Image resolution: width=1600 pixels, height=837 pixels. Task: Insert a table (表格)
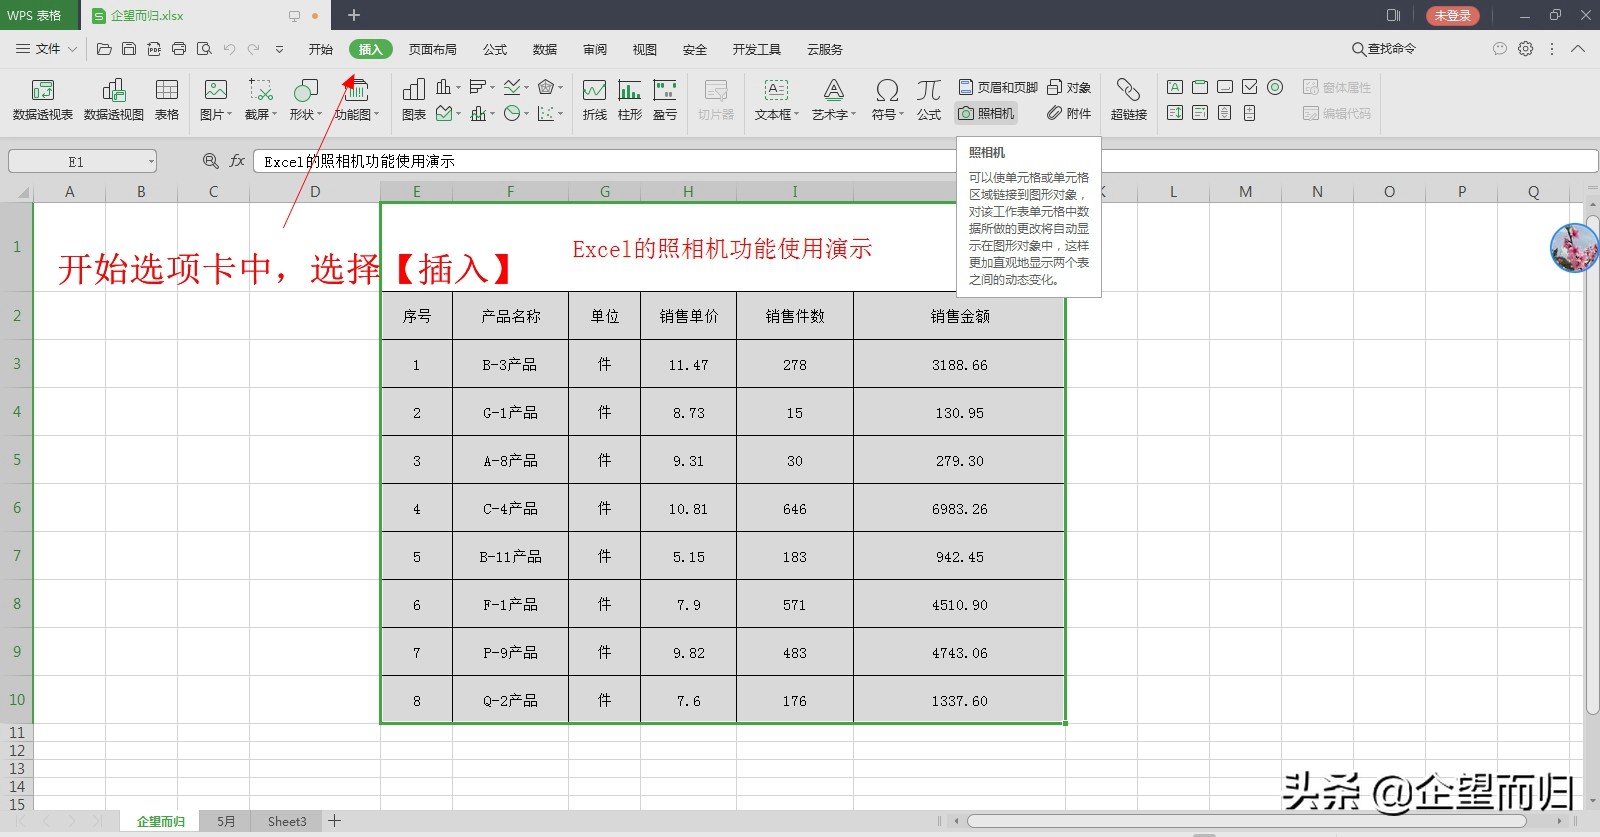pos(167,100)
